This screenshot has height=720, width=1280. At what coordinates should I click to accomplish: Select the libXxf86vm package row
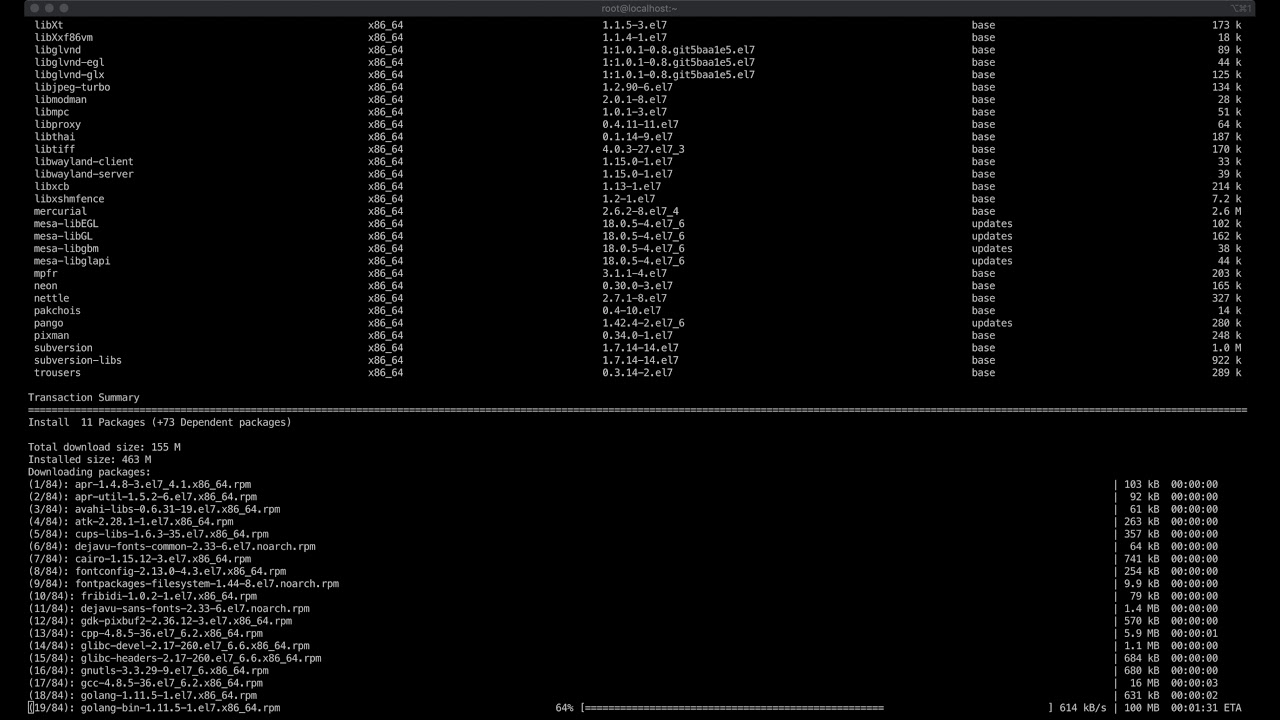(x=637, y=37)
